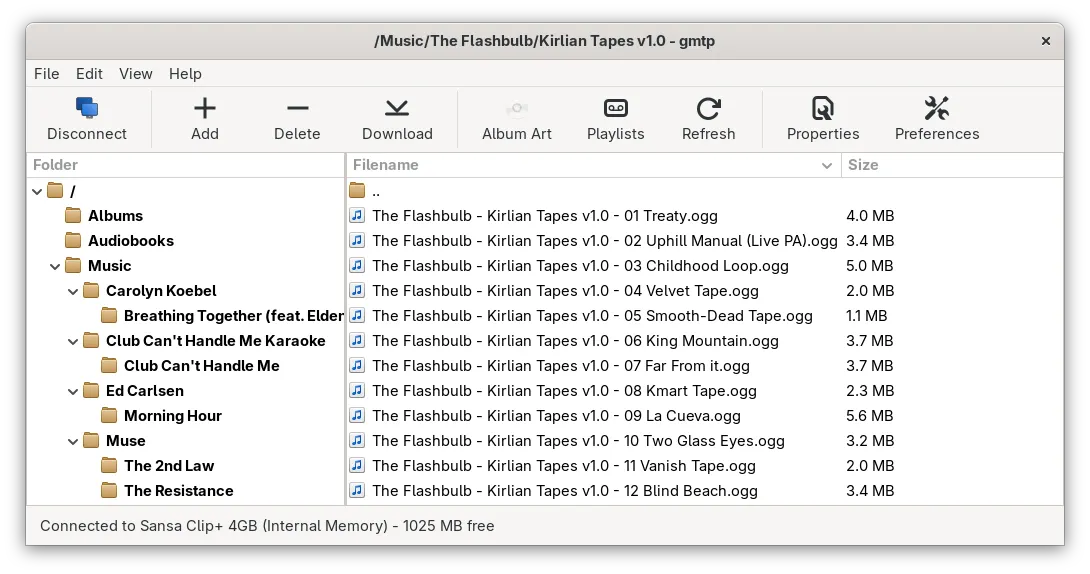Click the 1.1 MB size cell

866,315
